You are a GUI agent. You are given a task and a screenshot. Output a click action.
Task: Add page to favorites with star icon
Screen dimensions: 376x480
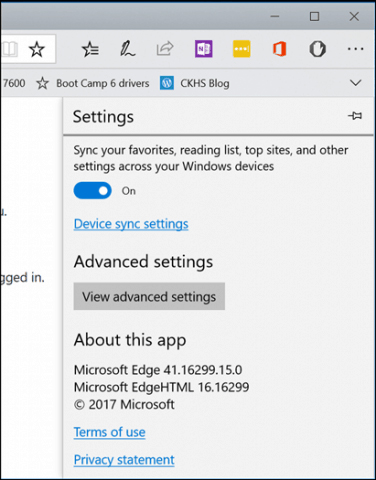(x=36, y=49)
